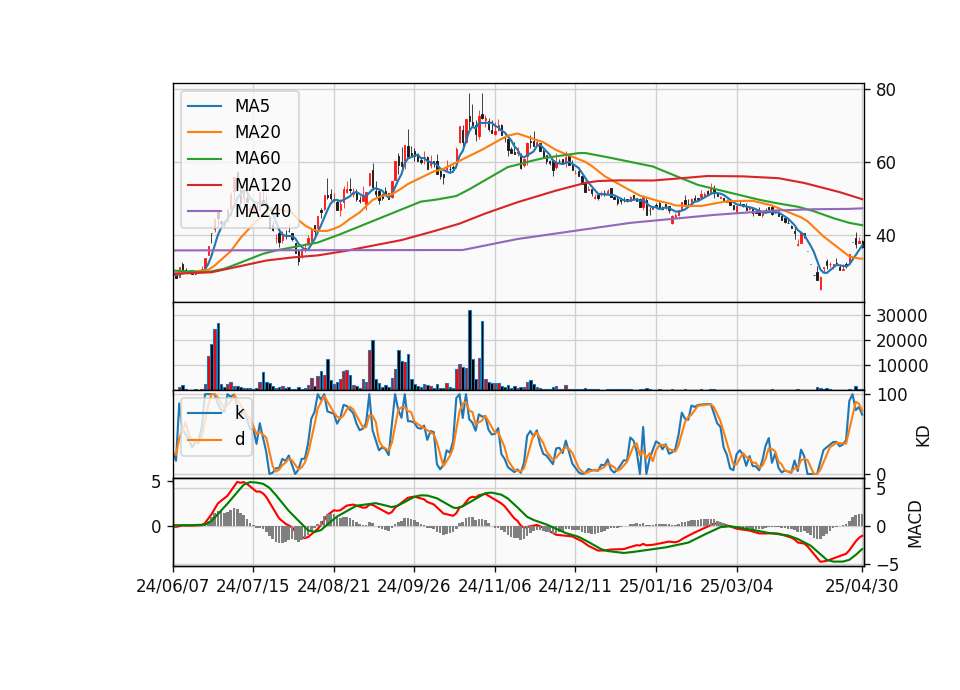Click the 24/06/07 date label

173,586
